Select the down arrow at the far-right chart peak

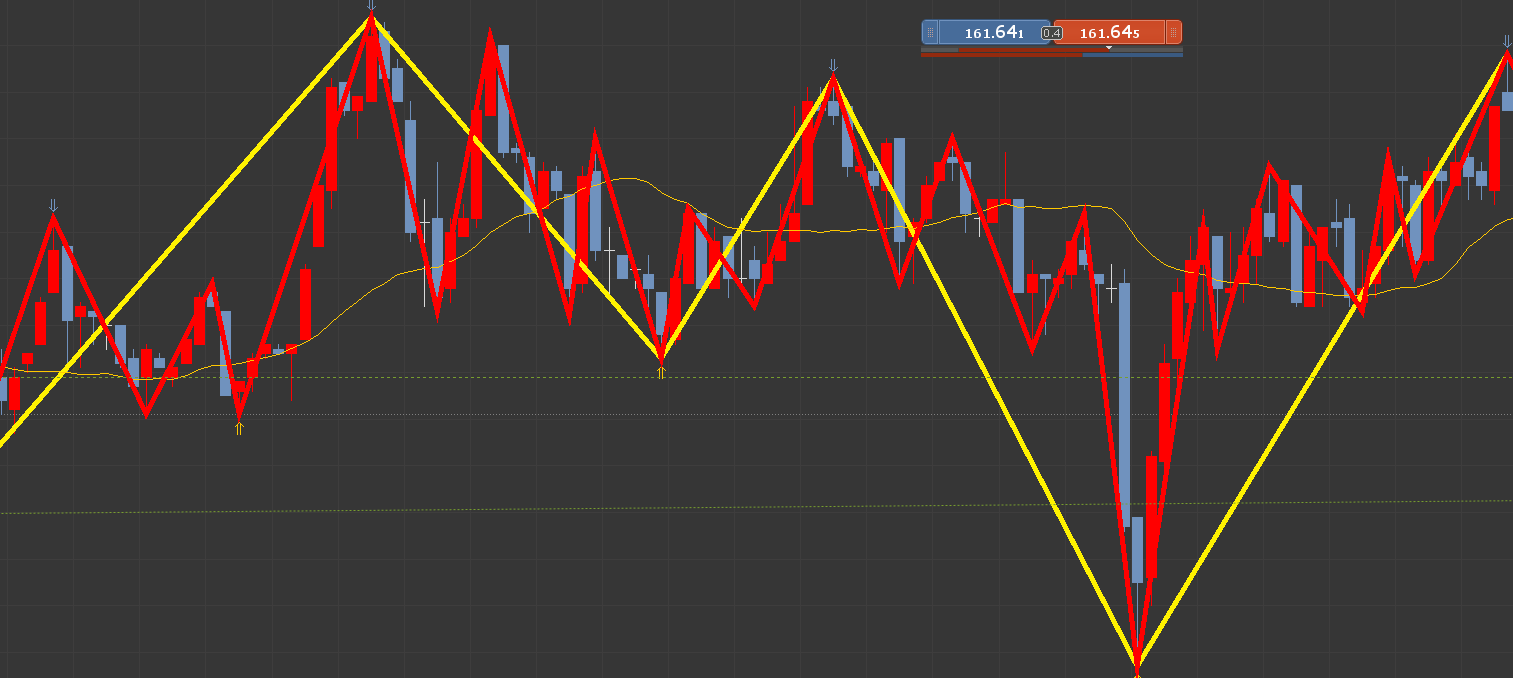[1507, 42]
